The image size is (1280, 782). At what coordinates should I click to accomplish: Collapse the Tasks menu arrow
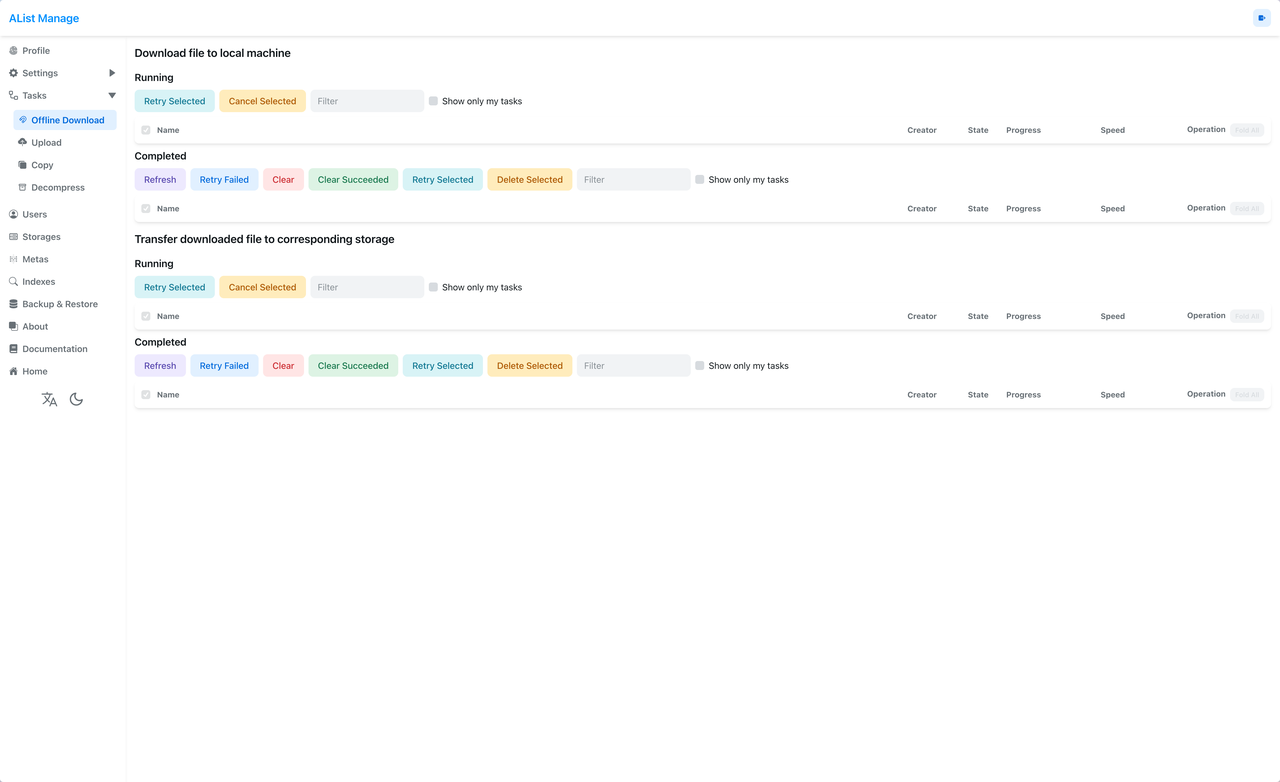(112, 96)
